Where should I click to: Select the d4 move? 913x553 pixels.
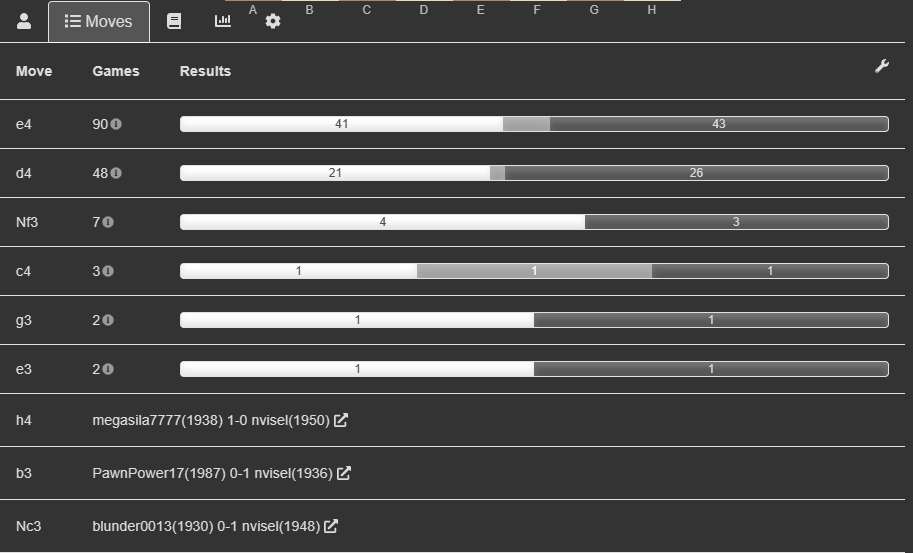click(24, 173)
